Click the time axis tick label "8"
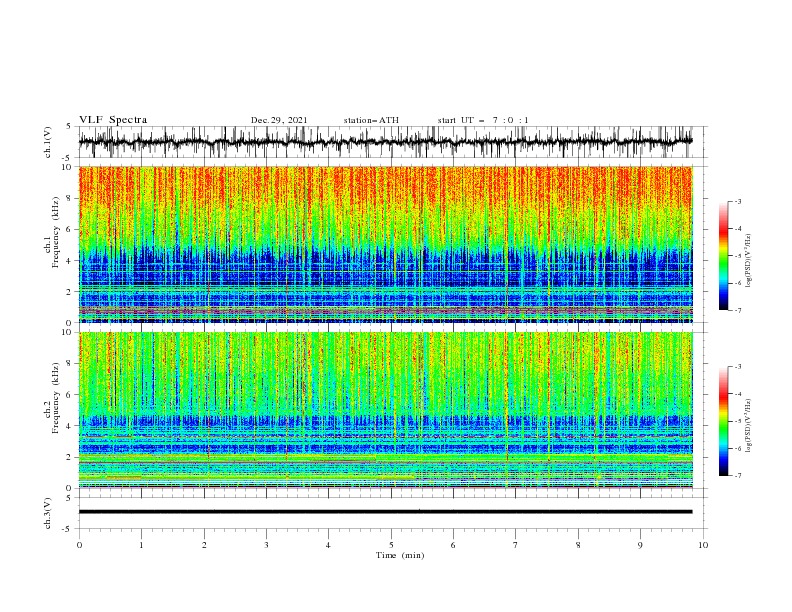Viewport: 792px width, 612px height. click(578, 545)
